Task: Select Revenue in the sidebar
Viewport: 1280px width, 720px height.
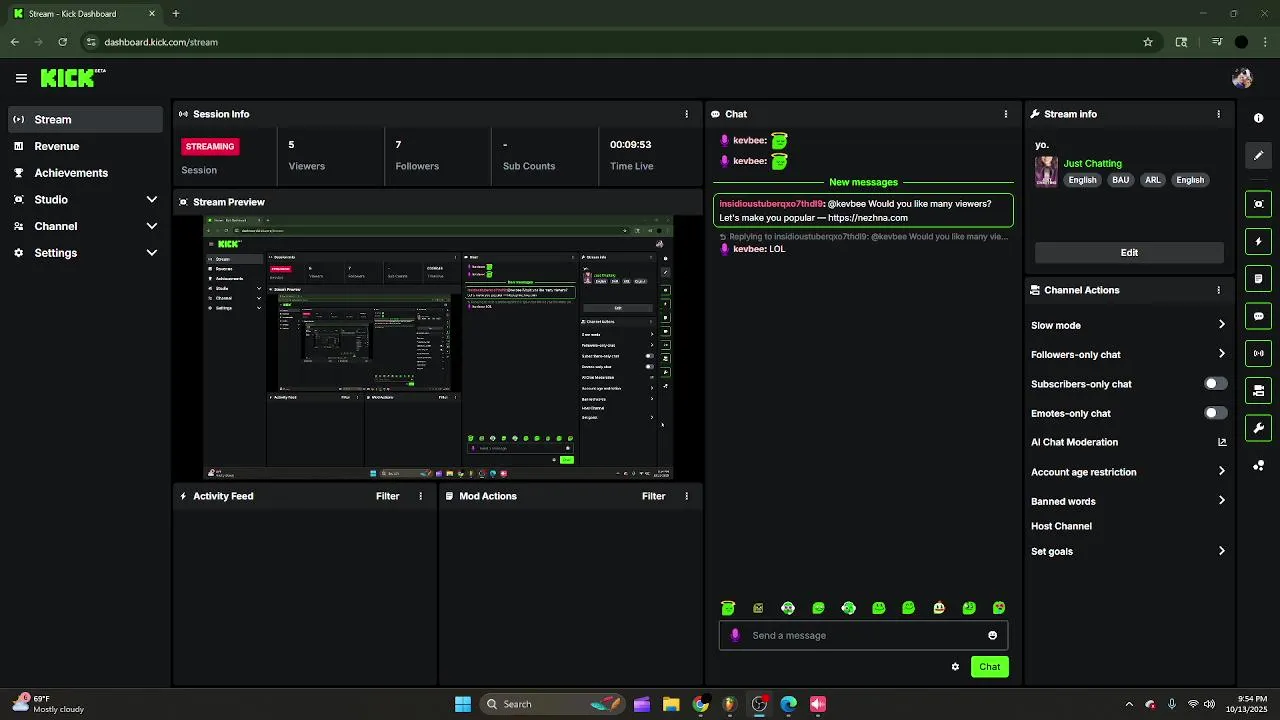Action: [85, 146]
